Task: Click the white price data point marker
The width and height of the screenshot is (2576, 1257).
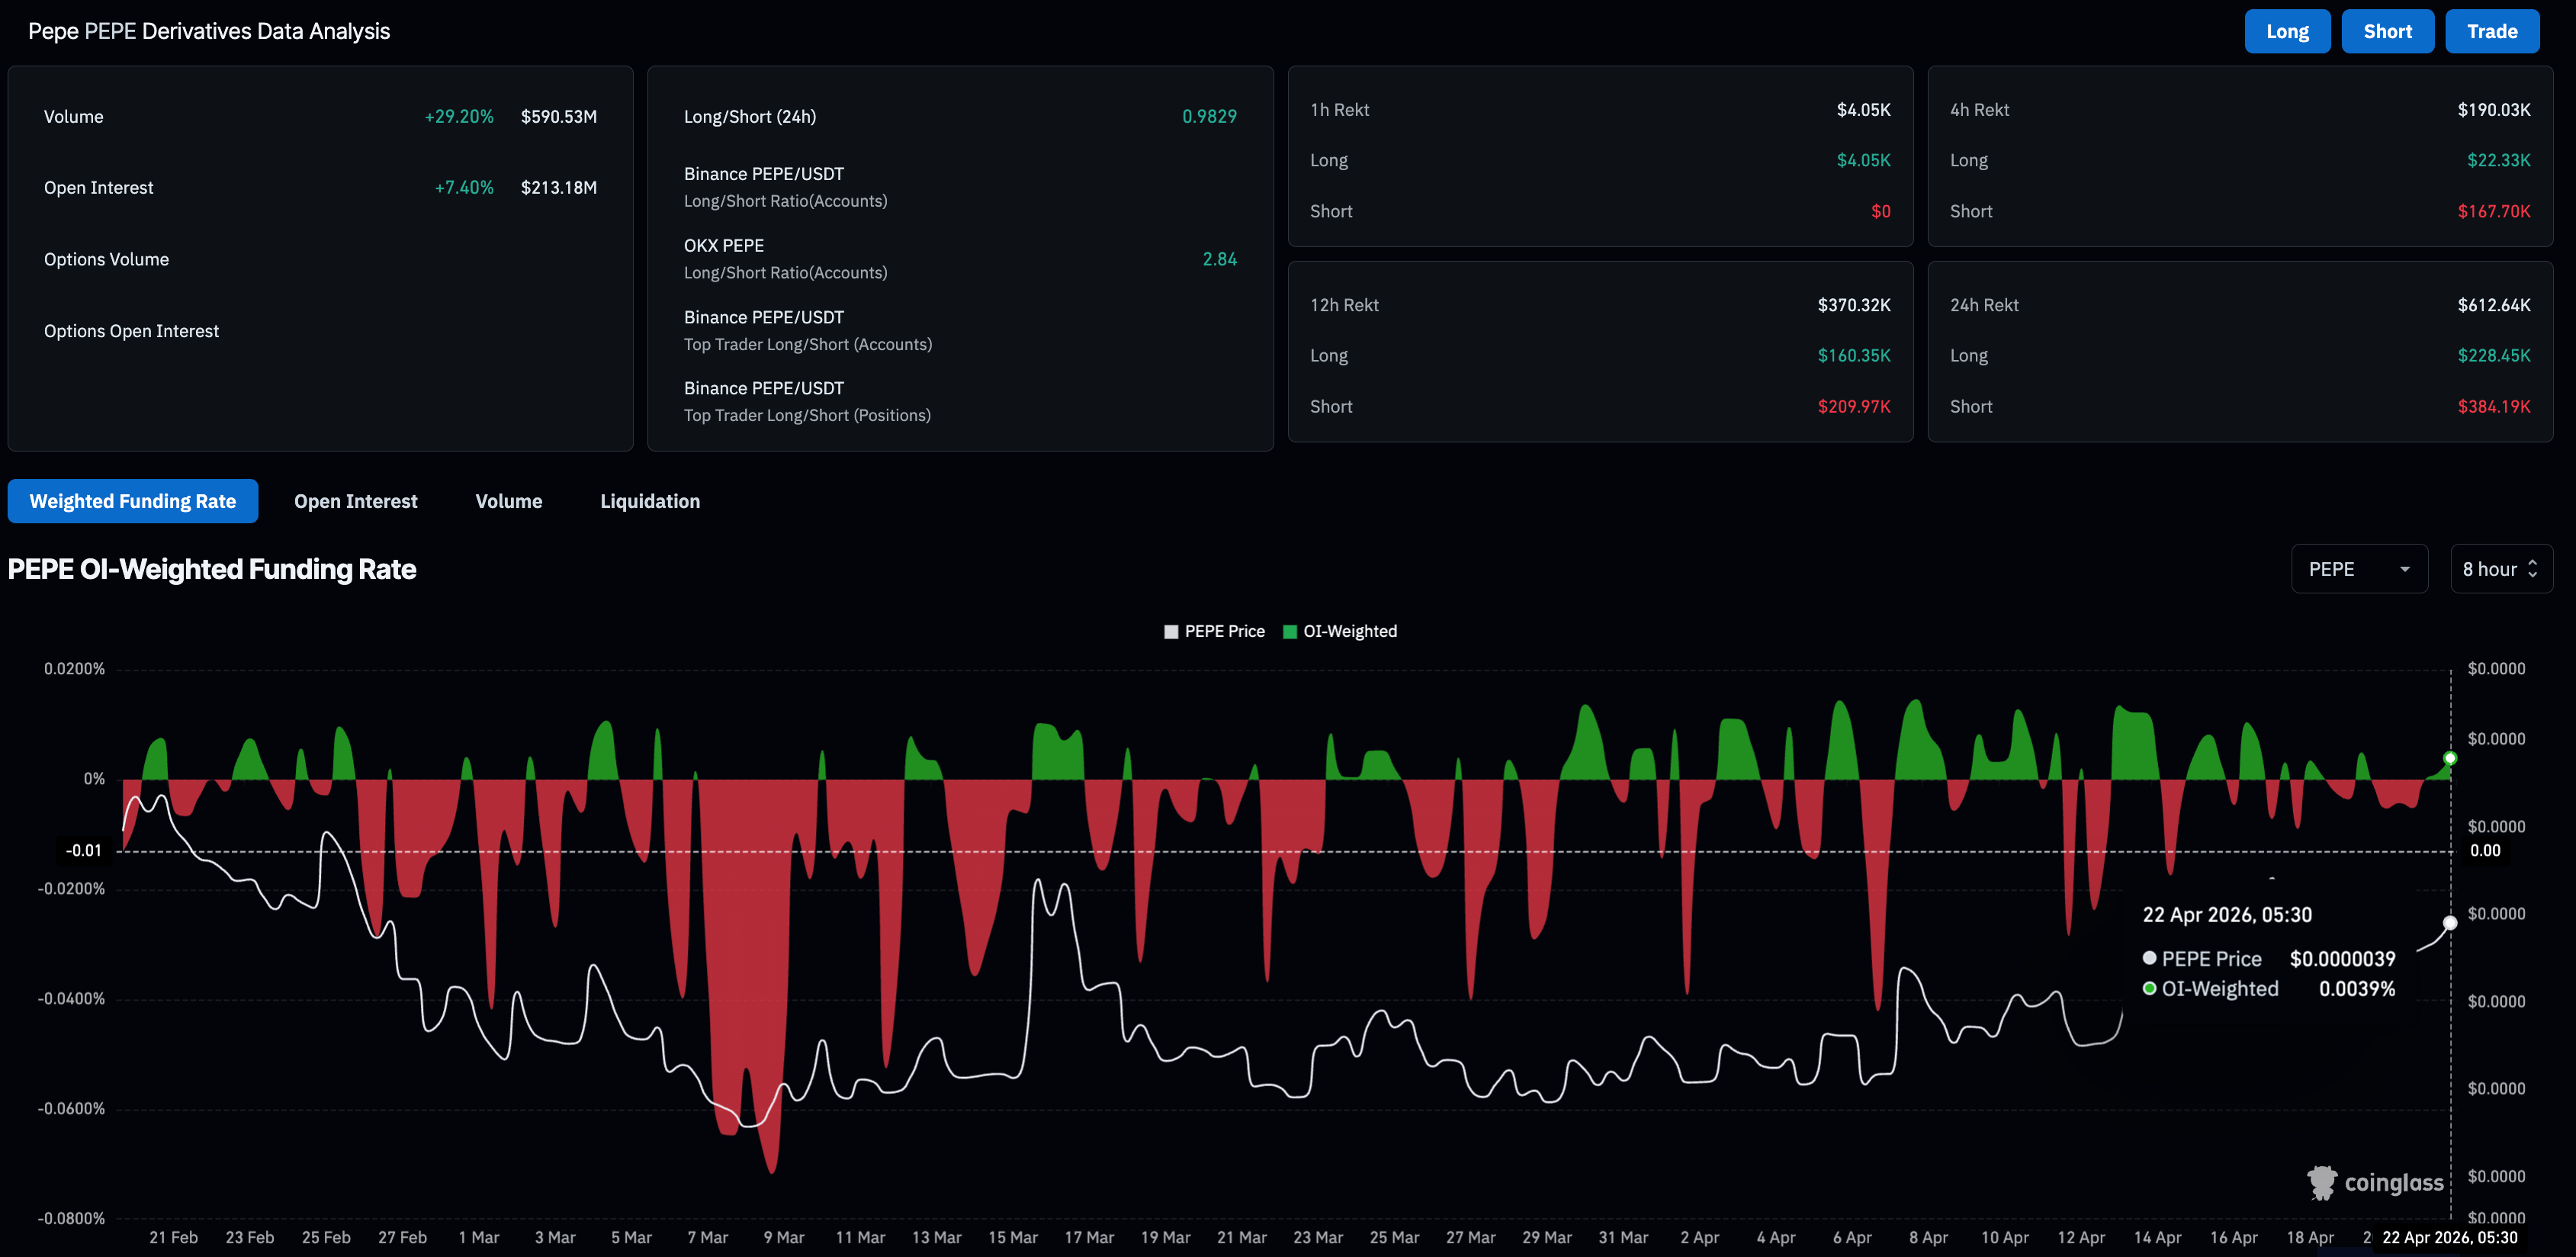Action: (x=2450, y=922)
